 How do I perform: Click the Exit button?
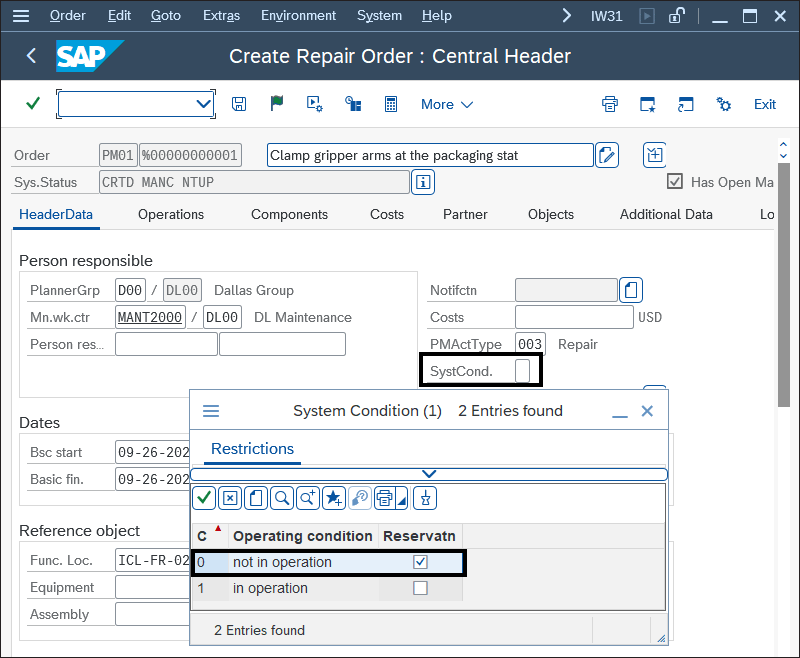tap(765, 104)
